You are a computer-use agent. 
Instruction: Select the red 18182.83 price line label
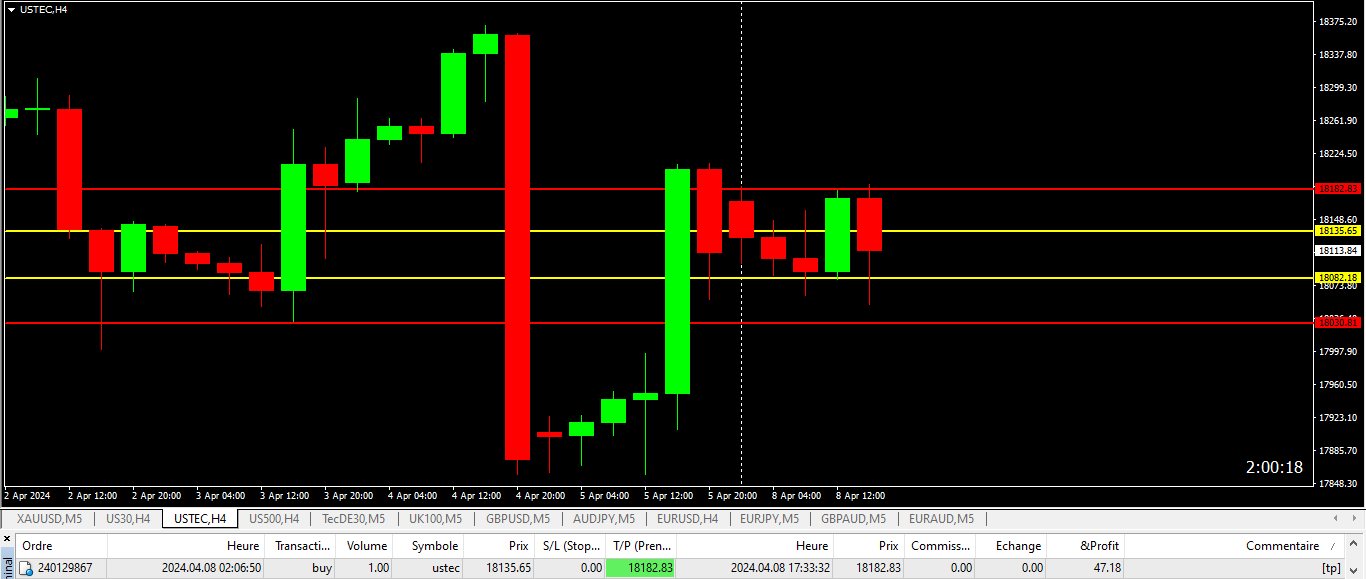pos(1338,188)
